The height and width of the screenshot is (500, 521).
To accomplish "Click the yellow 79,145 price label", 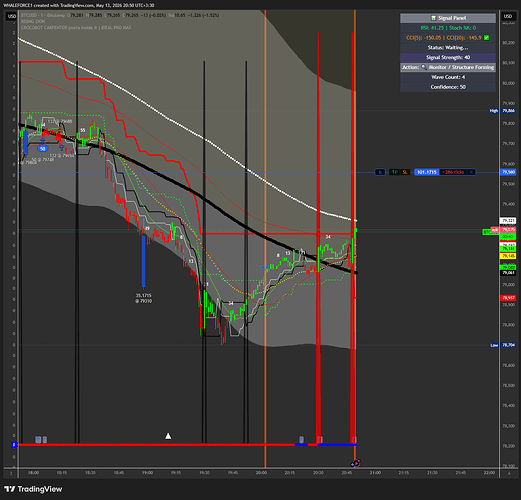I will click(508, 256).
